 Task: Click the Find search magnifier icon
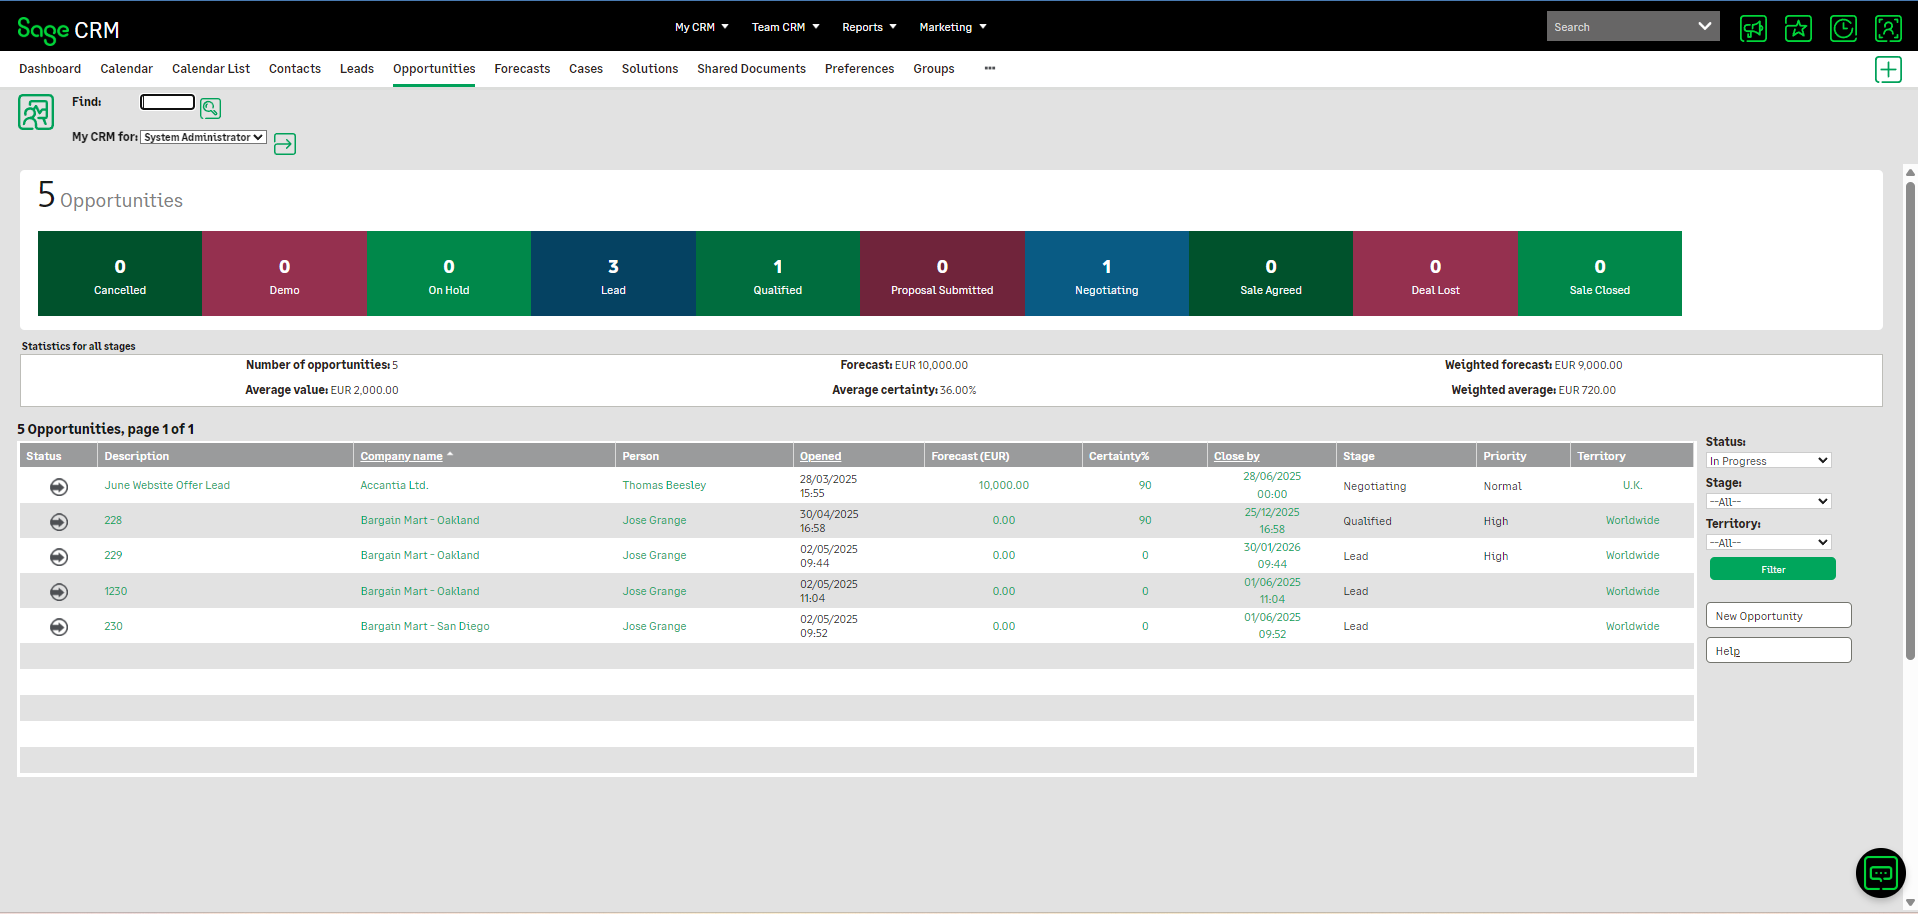[210, 108]
